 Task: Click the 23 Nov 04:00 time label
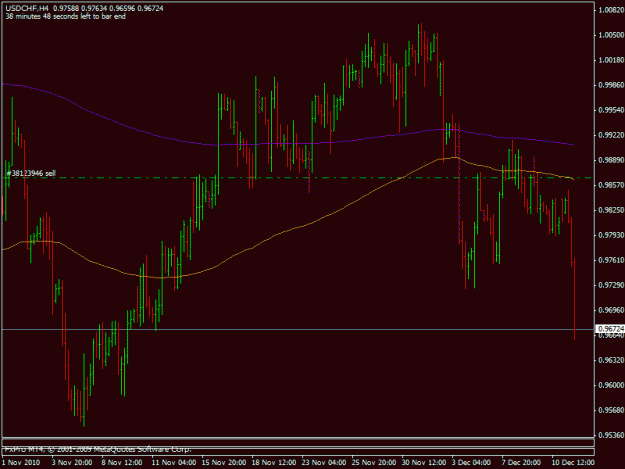tap(324, 462)
